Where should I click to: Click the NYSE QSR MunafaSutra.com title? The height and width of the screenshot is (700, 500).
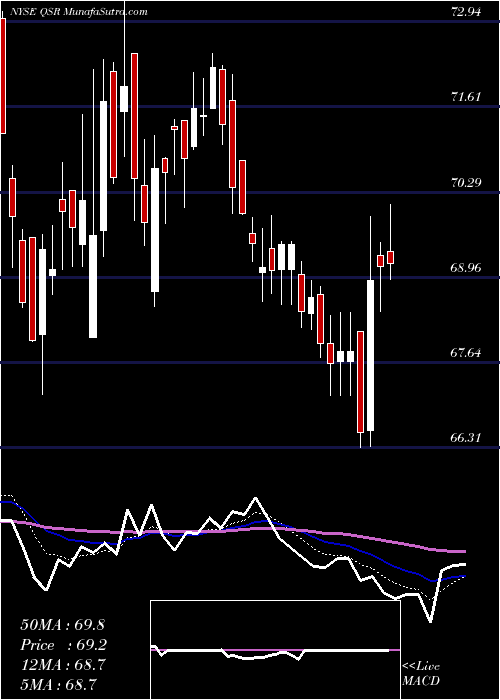click(x=80, y=12)
